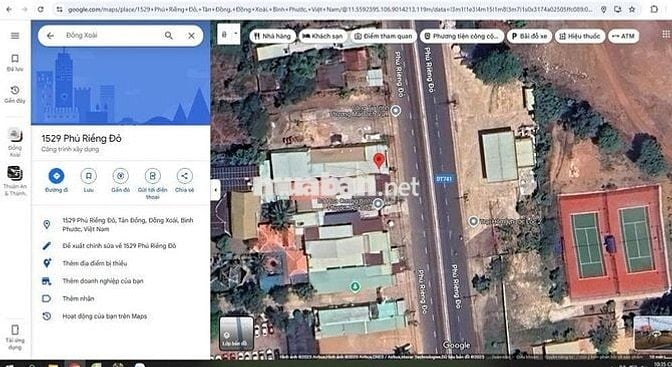Click the Lưu bookmark icon for this place
Screen dimensions: 672x367
click(88, 176)
